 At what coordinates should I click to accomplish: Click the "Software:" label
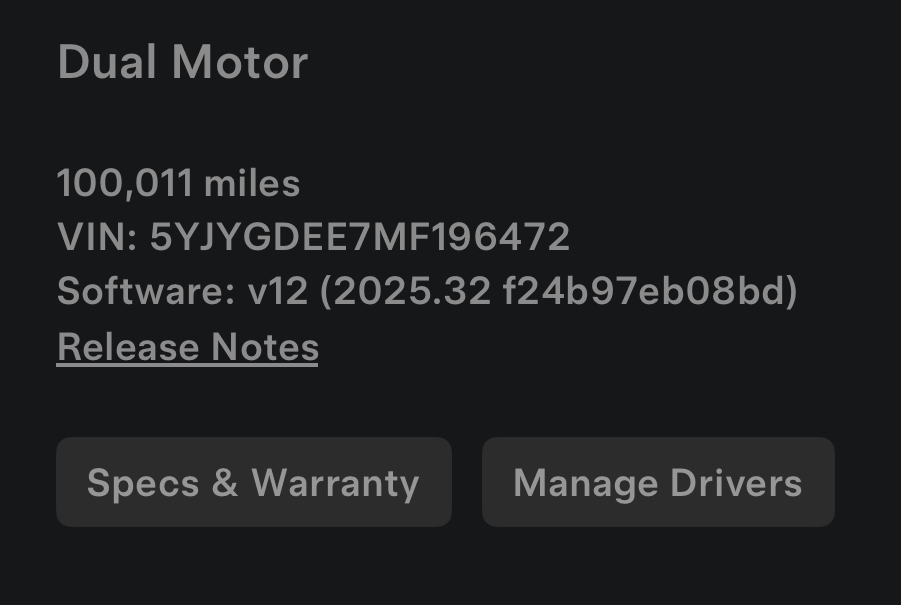pyautogui.click(x=147, y=292)
